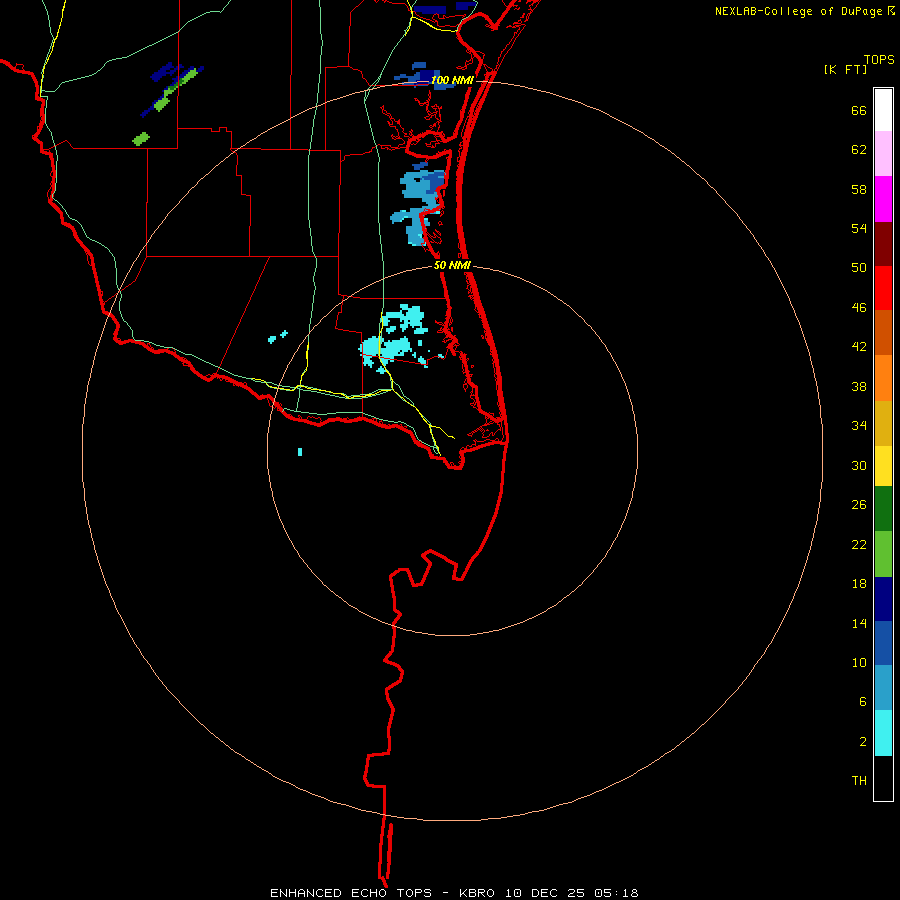The width and height of the screenshot is (900, 900).
Task: Click the light blue echo area along the coast
Action: [419, 202]
